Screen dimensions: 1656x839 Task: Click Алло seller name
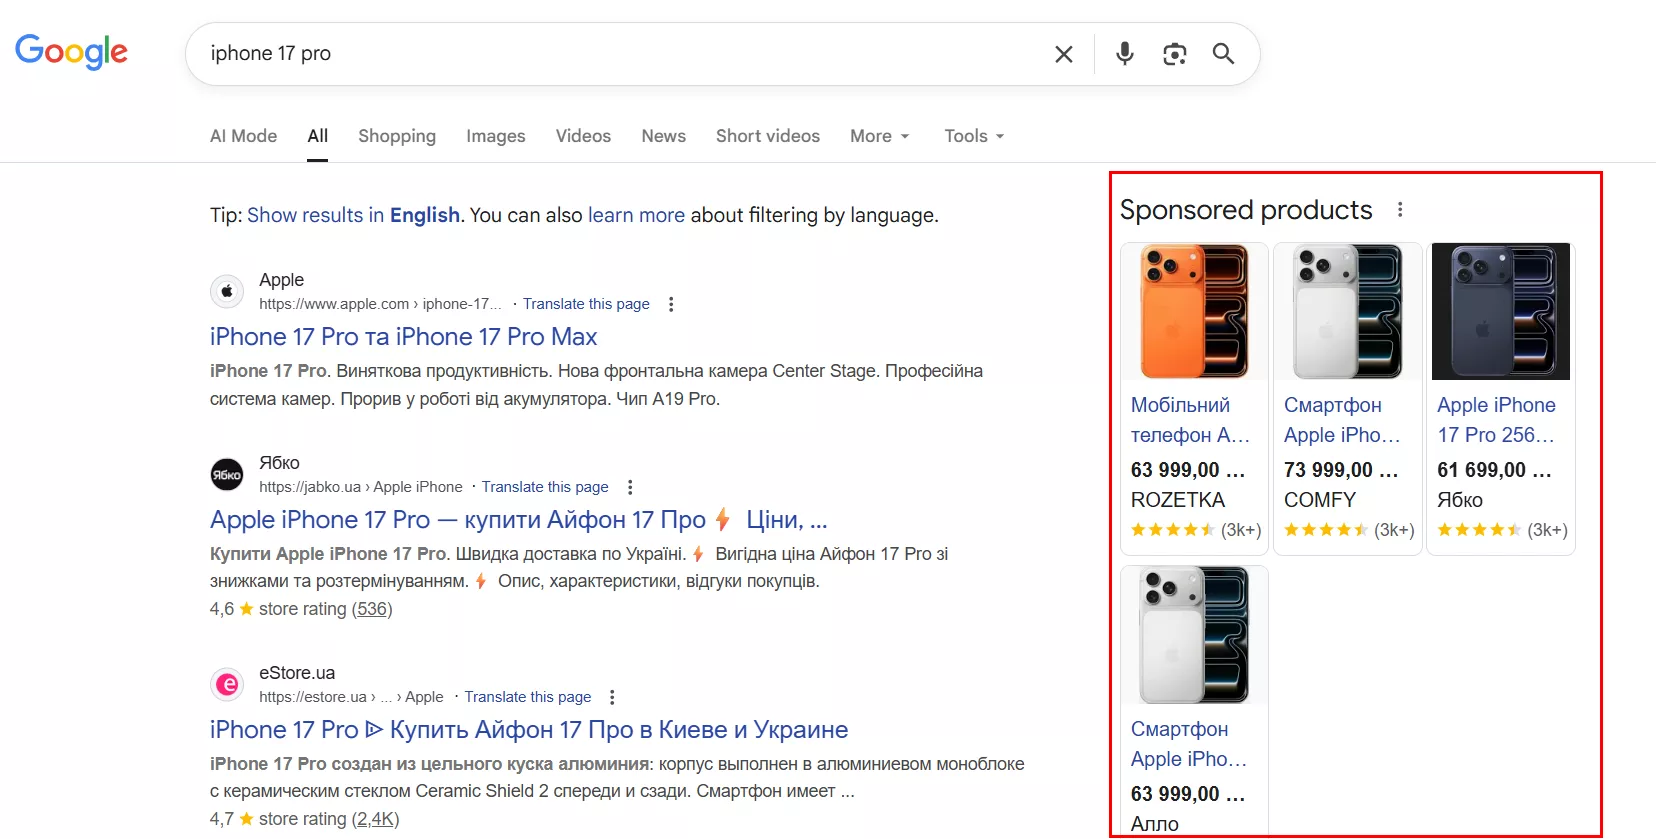click(1155, 824)
